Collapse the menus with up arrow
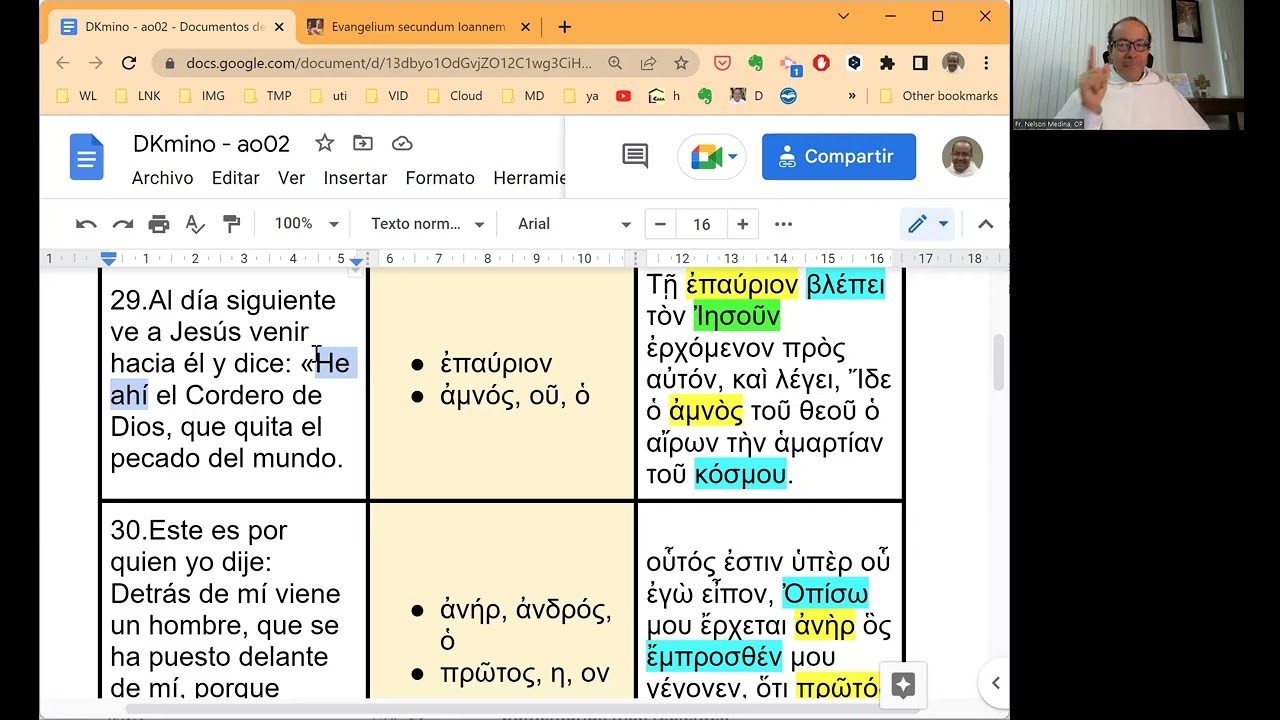 click(x=985, y=224)
